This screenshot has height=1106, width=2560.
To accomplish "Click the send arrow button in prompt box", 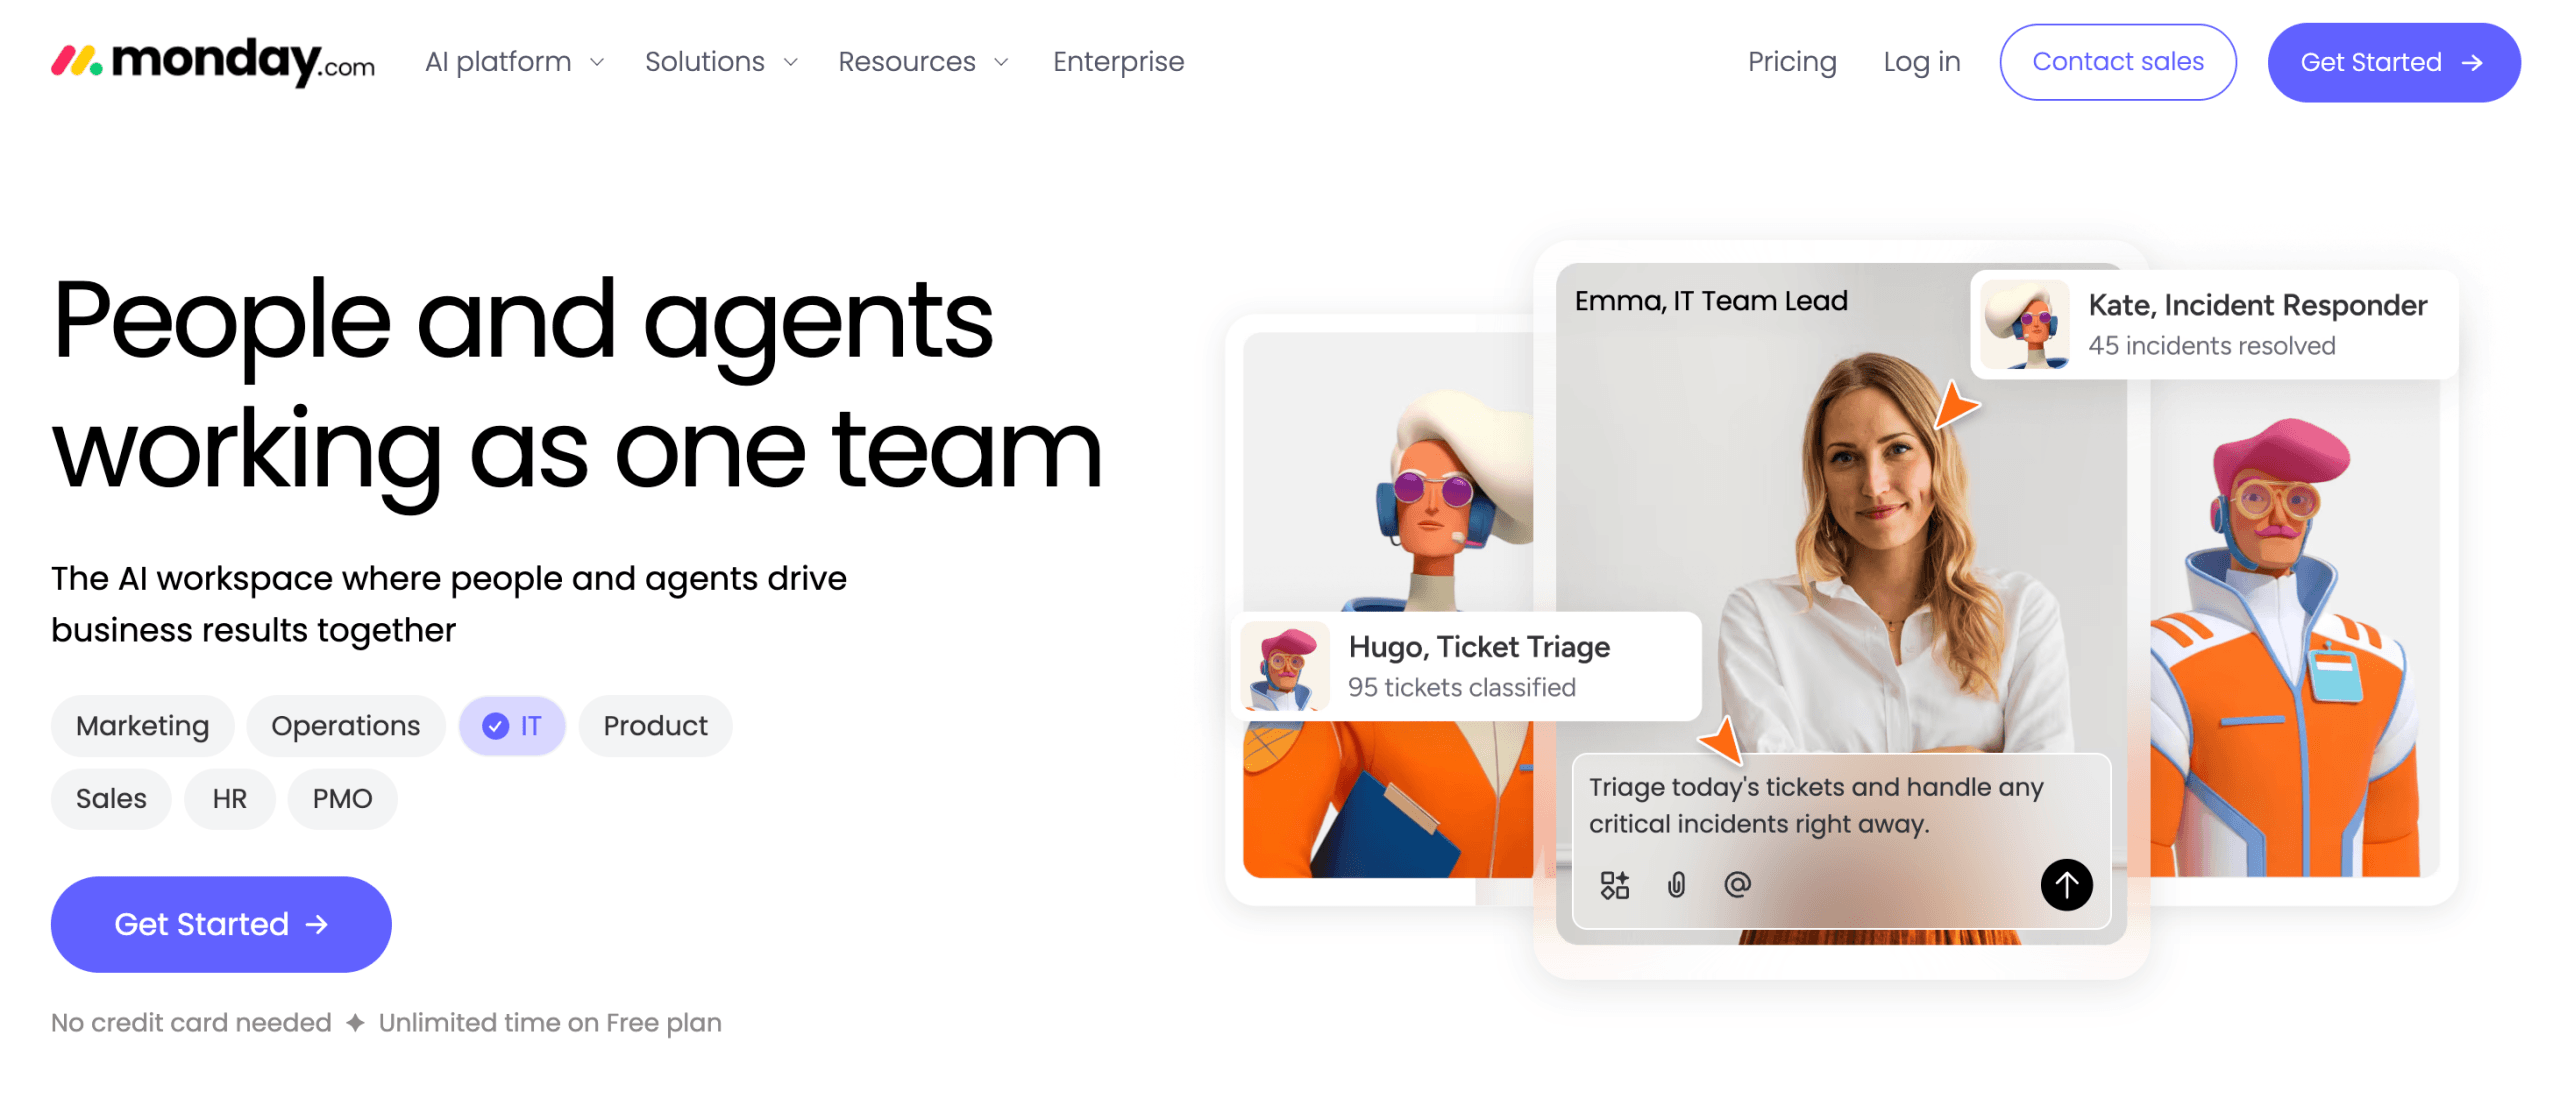I will [x=2066, y=884].
